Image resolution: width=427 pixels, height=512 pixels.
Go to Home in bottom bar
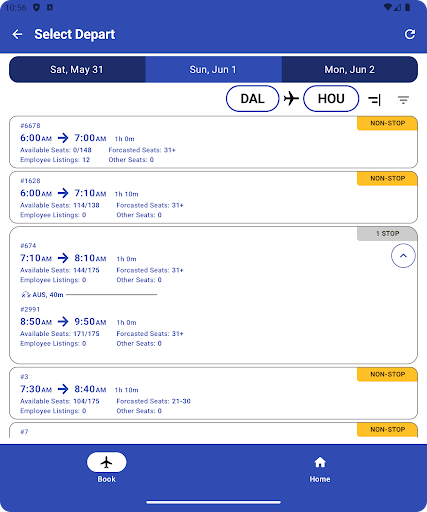point(320,469)
